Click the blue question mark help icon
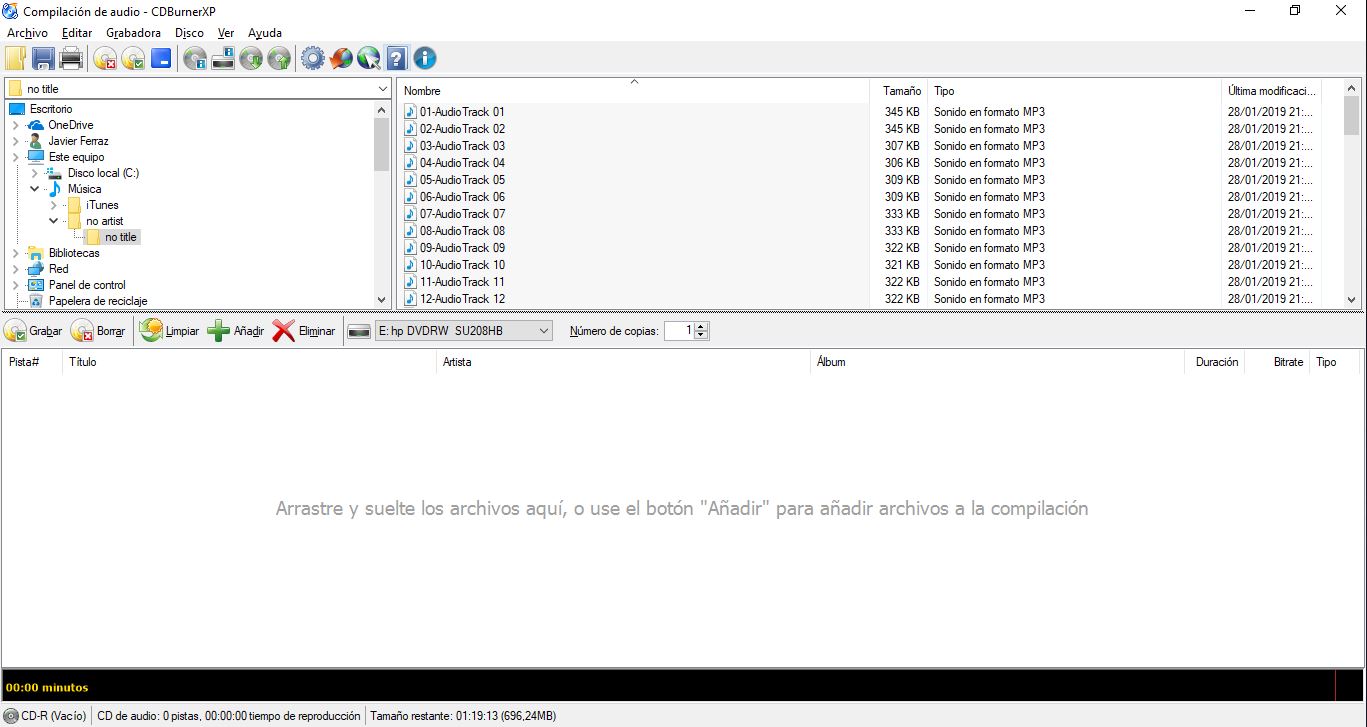The width and height of the screenshot is (1367, 727). 397,59
